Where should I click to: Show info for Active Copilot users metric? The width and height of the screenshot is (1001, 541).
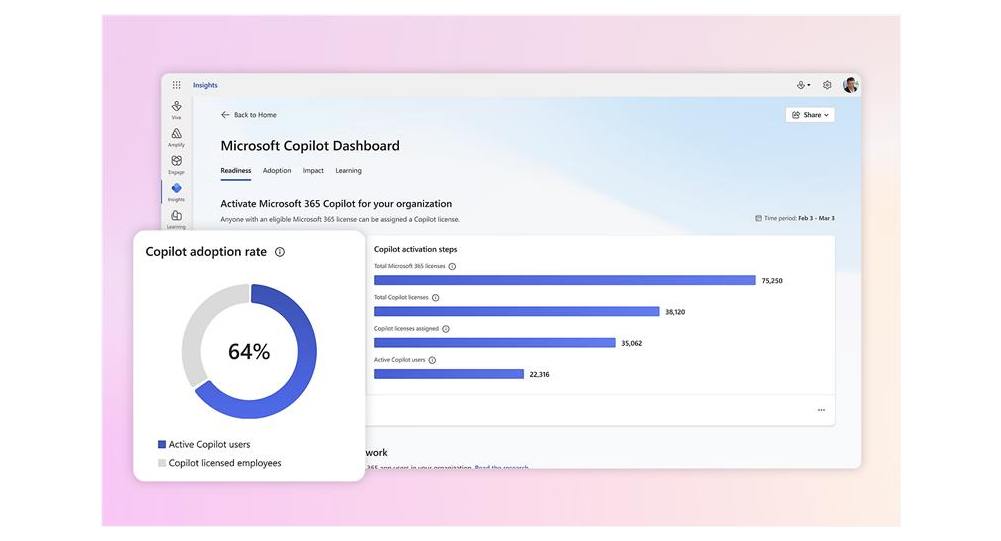pyautogui.click(x=432, y=360)
